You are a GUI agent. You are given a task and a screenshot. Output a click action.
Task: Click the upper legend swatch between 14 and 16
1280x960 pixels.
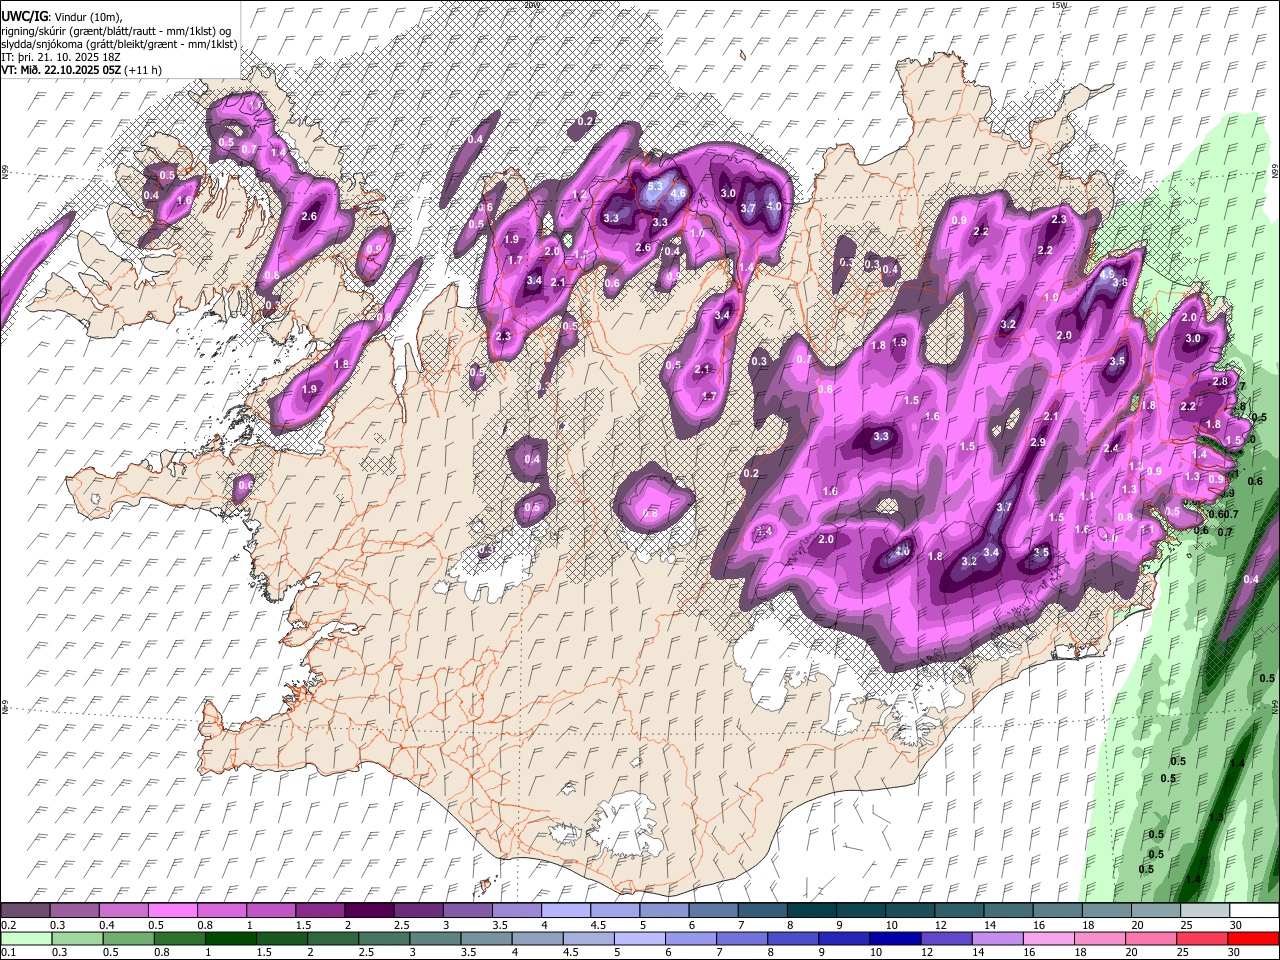tap(1007, 911)
